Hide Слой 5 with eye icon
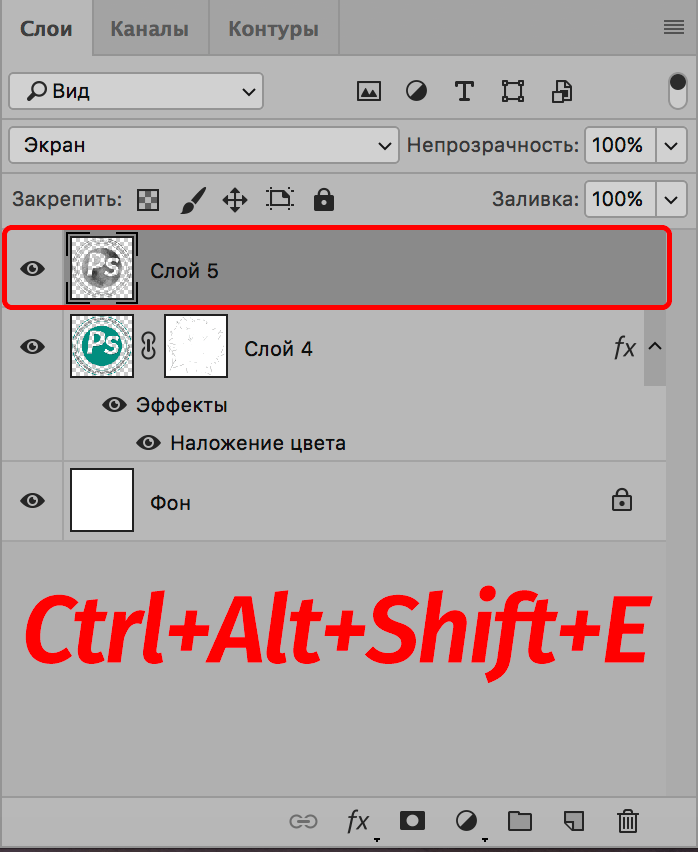 point(33,268)
